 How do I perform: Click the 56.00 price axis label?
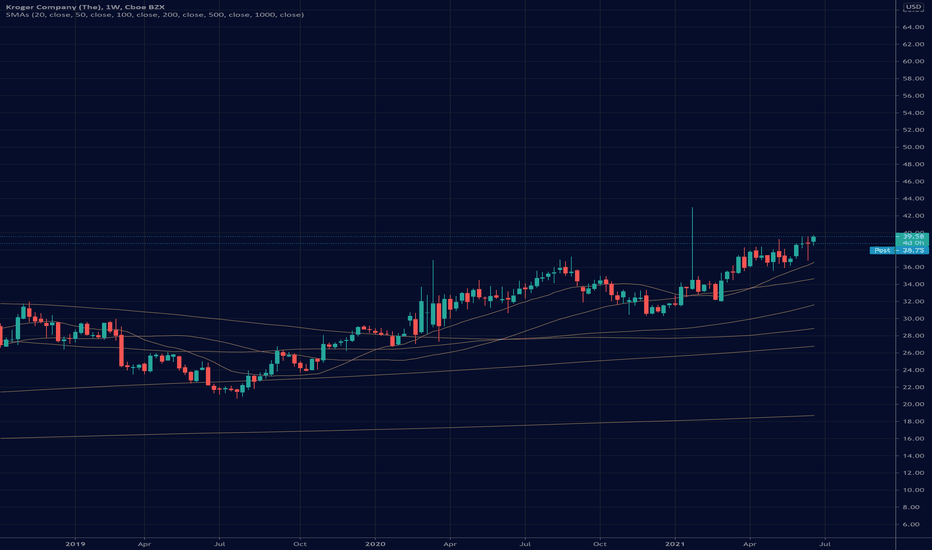point(913,96)
